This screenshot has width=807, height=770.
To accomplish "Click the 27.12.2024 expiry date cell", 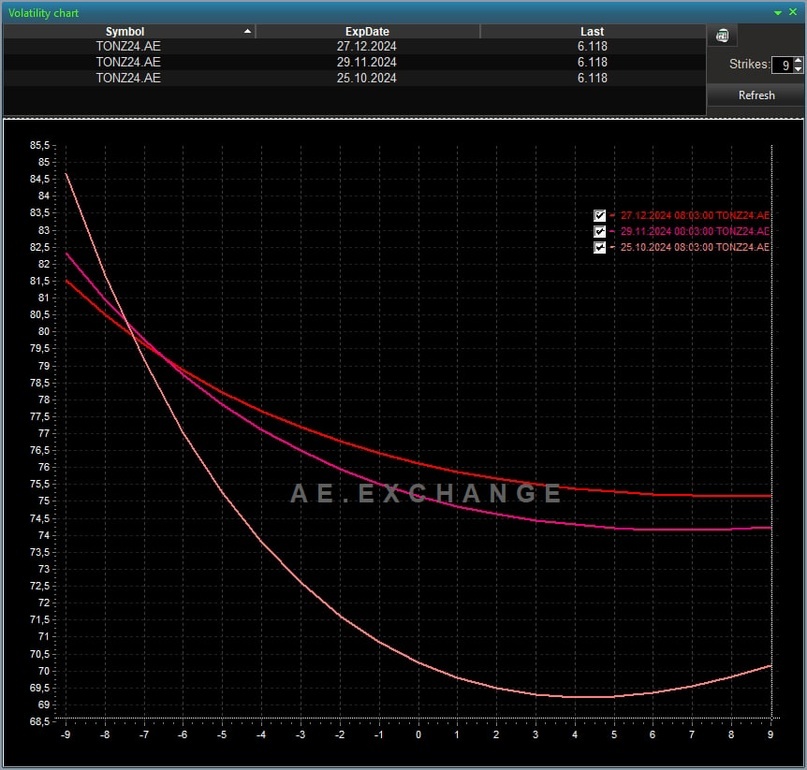I will [366, 46].
